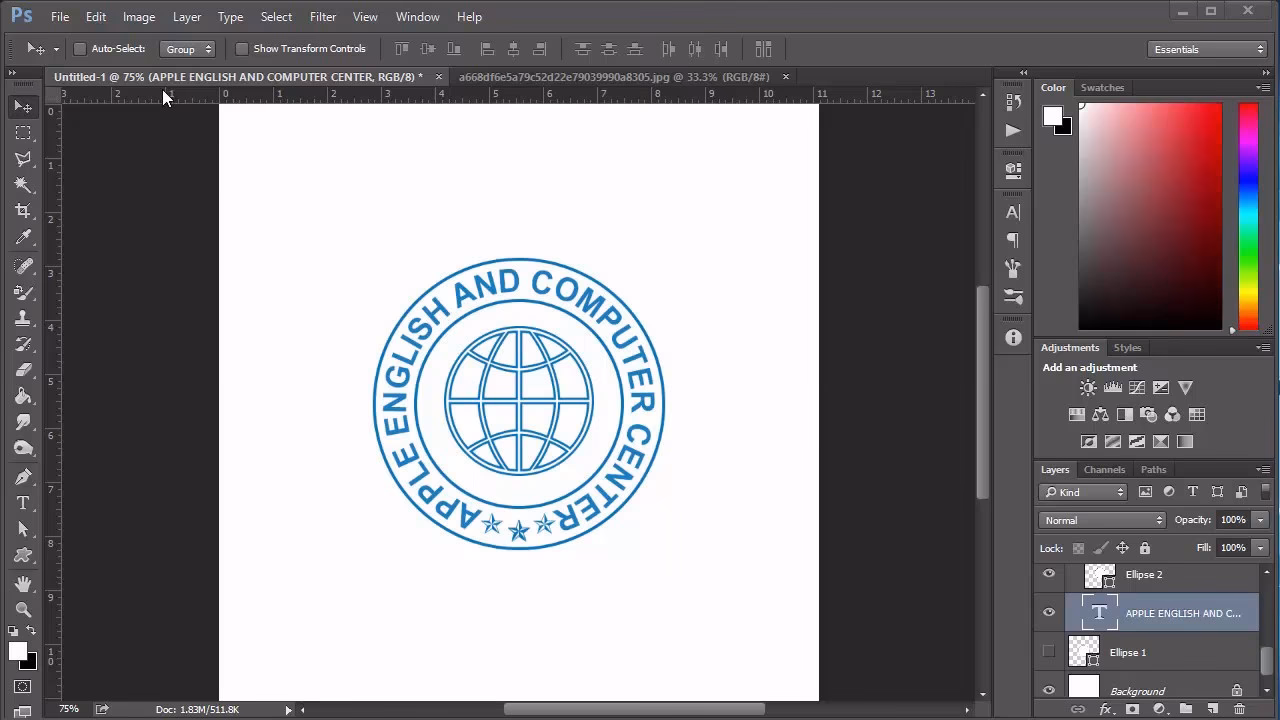Select the Zoom tool in the toolbar

(23, 607)
